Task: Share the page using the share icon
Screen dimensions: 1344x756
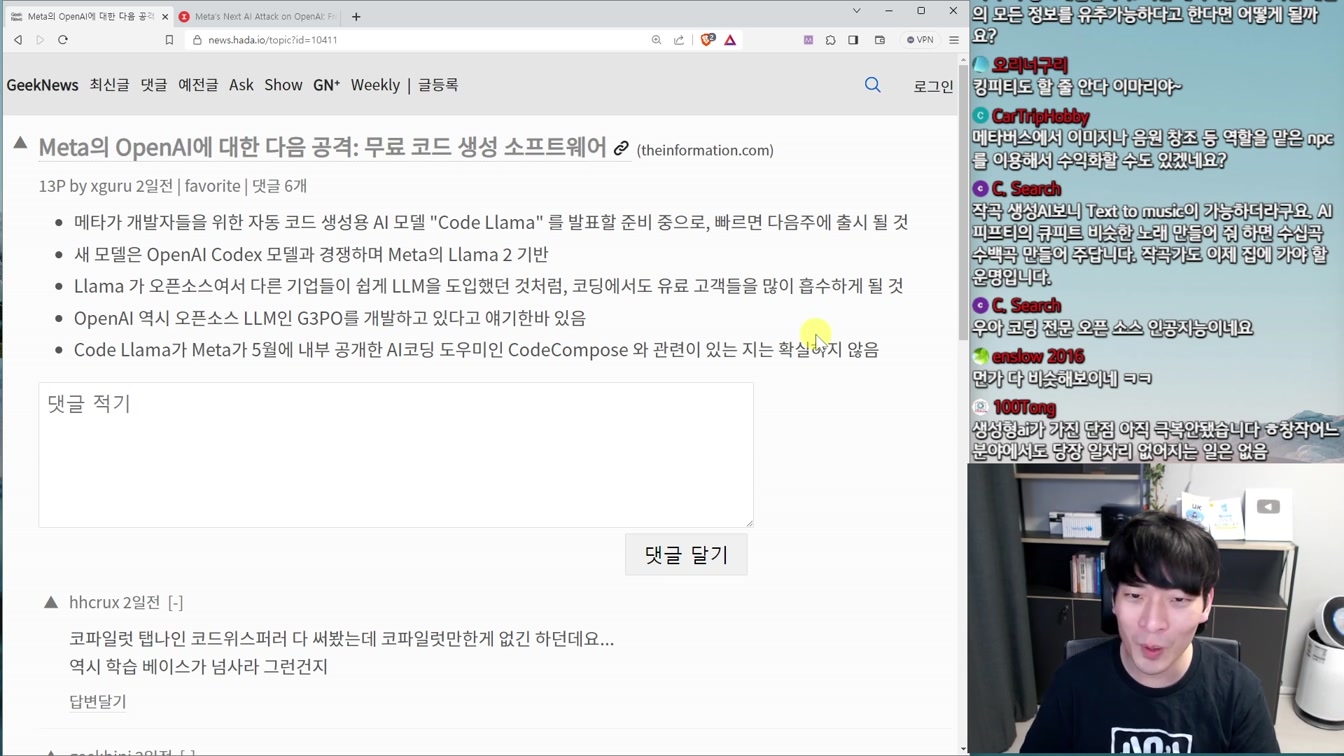Action: tap(679, 40)
